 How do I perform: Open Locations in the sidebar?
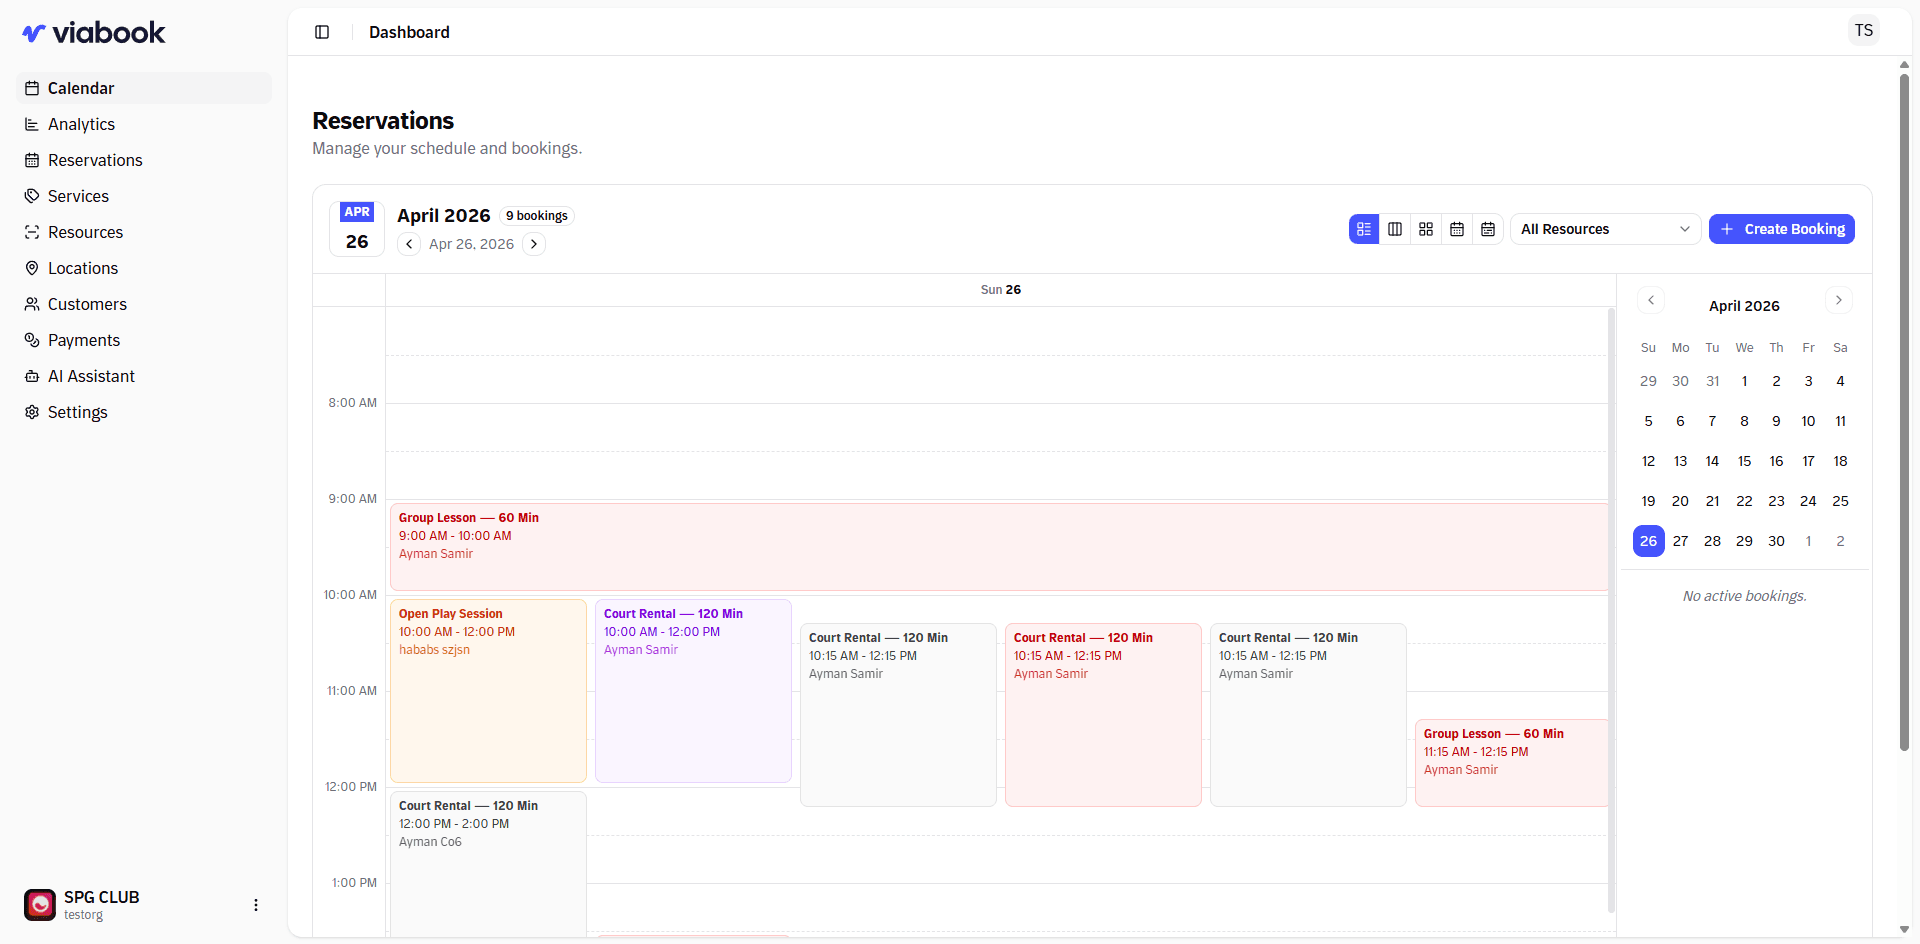(144, 268)
